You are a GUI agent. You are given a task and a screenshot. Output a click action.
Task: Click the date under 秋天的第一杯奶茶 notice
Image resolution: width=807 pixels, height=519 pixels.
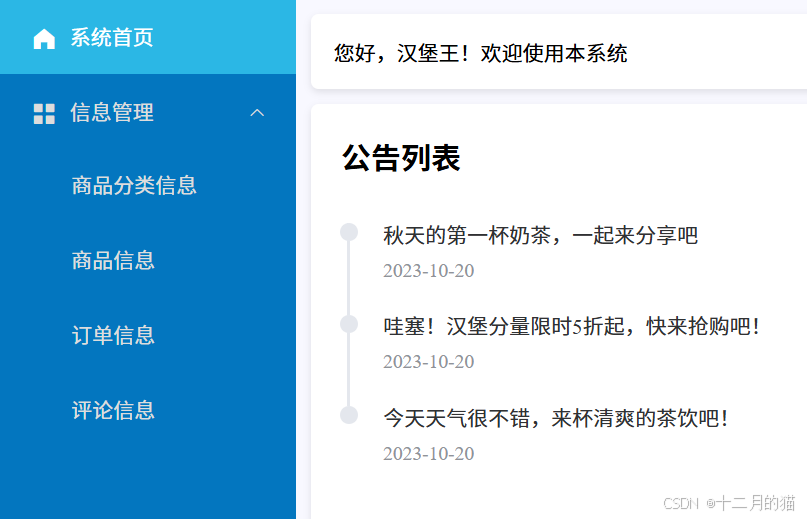(429, 271)
